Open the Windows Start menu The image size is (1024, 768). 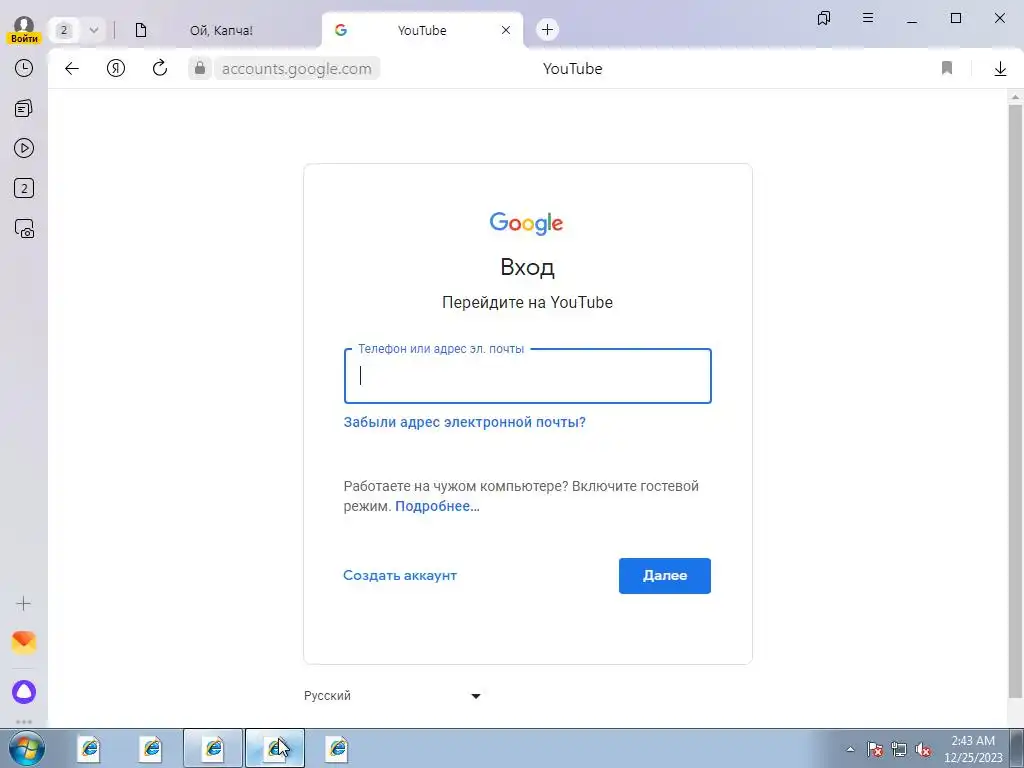[27, 748]
